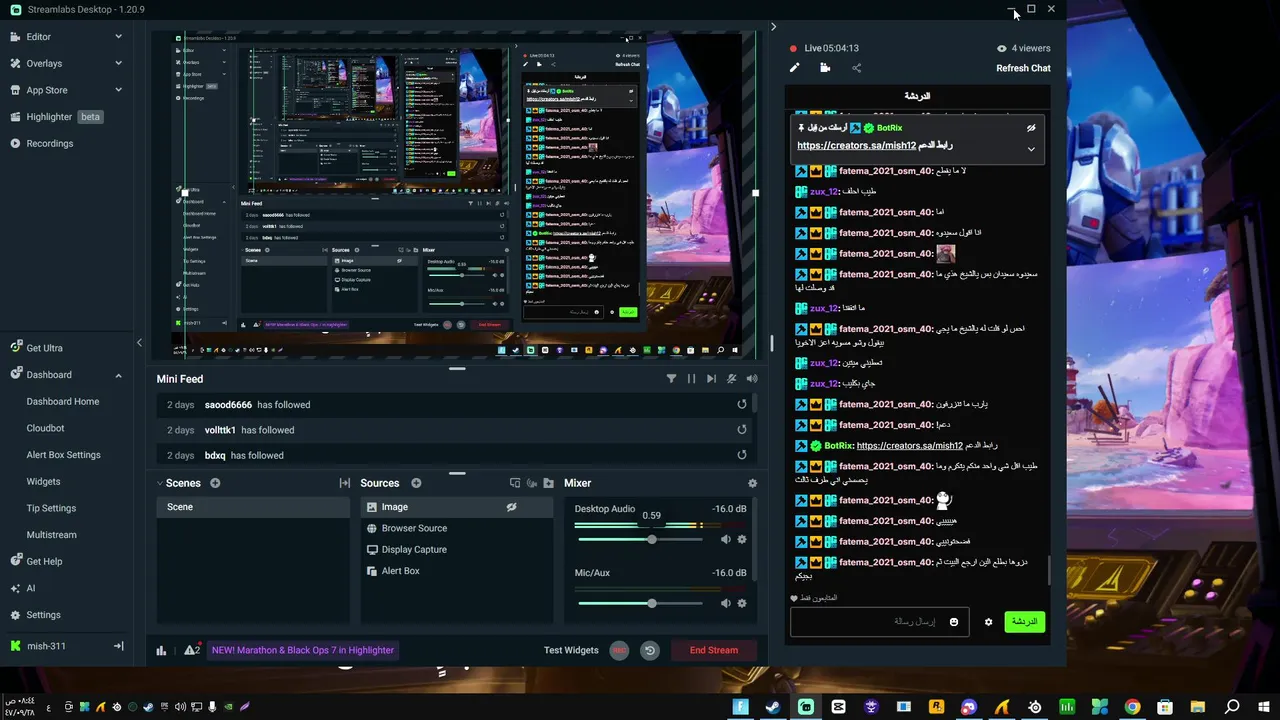Add a new source with the plus icon
Image resolution: width=1280 pixels, height=720 pixels.
pos(416,483)
